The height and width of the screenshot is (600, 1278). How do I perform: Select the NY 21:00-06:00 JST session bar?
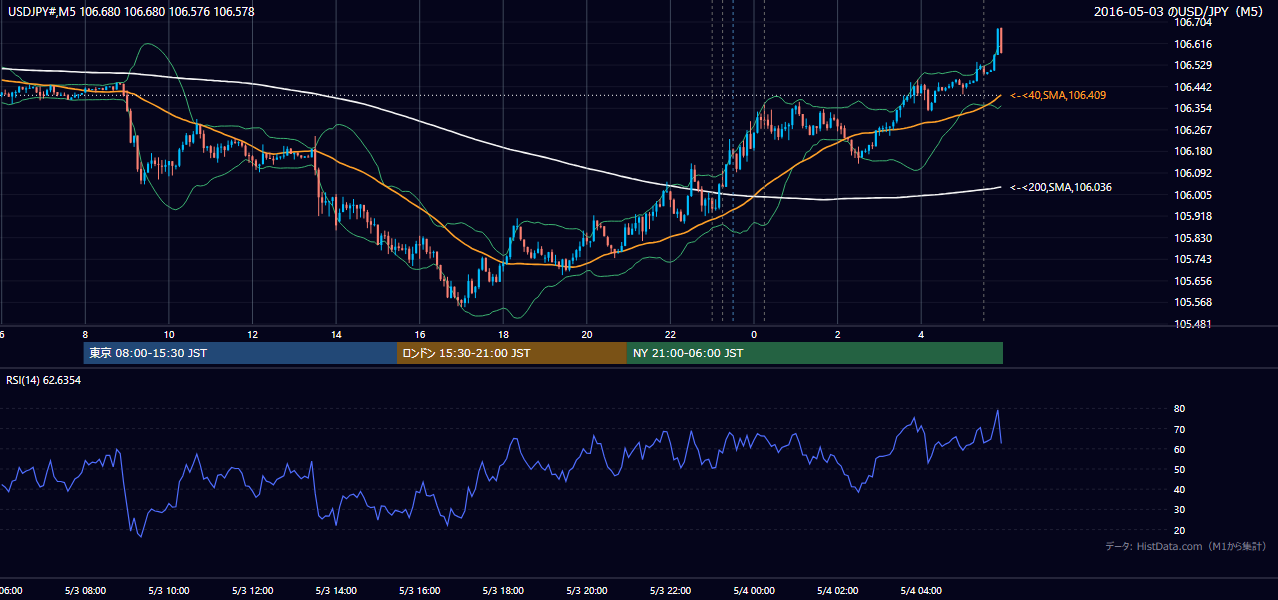(x=815, y=353)
